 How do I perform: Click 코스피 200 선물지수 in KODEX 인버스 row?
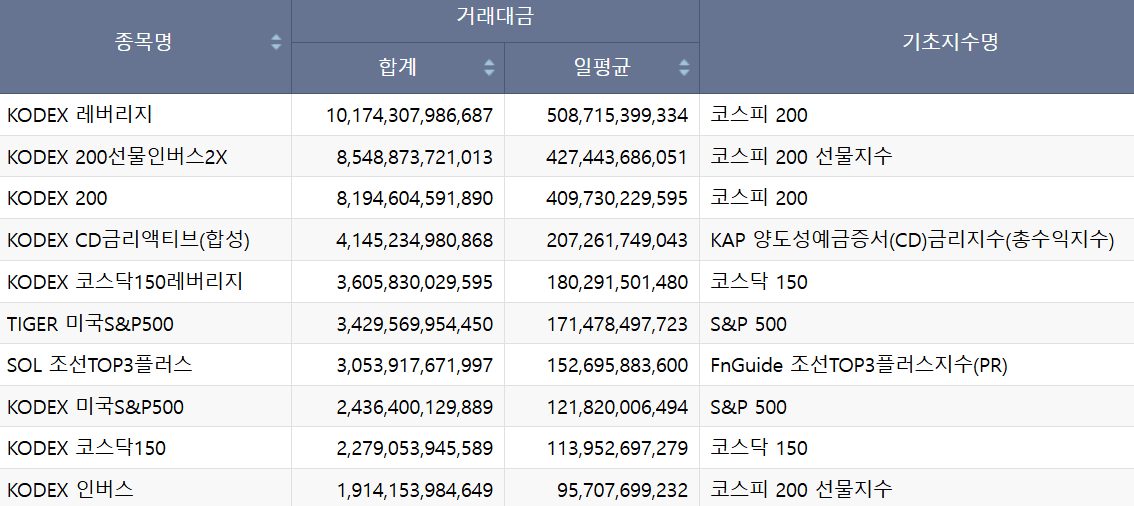click(801, 489)
